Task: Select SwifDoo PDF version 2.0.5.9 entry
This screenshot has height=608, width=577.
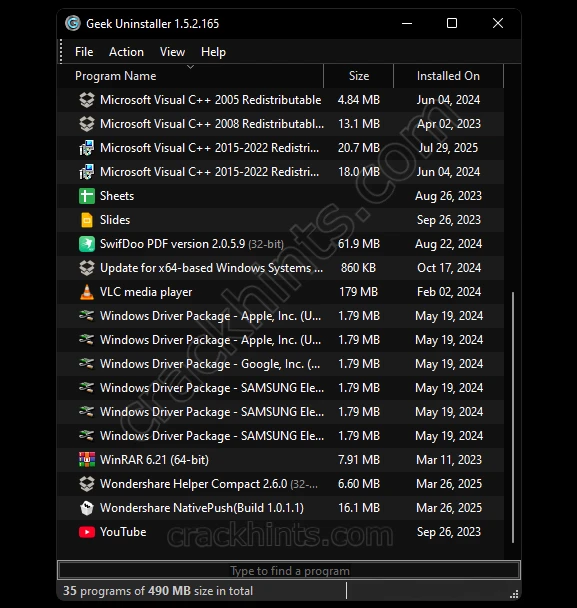Action: click(x=281, y=244)
